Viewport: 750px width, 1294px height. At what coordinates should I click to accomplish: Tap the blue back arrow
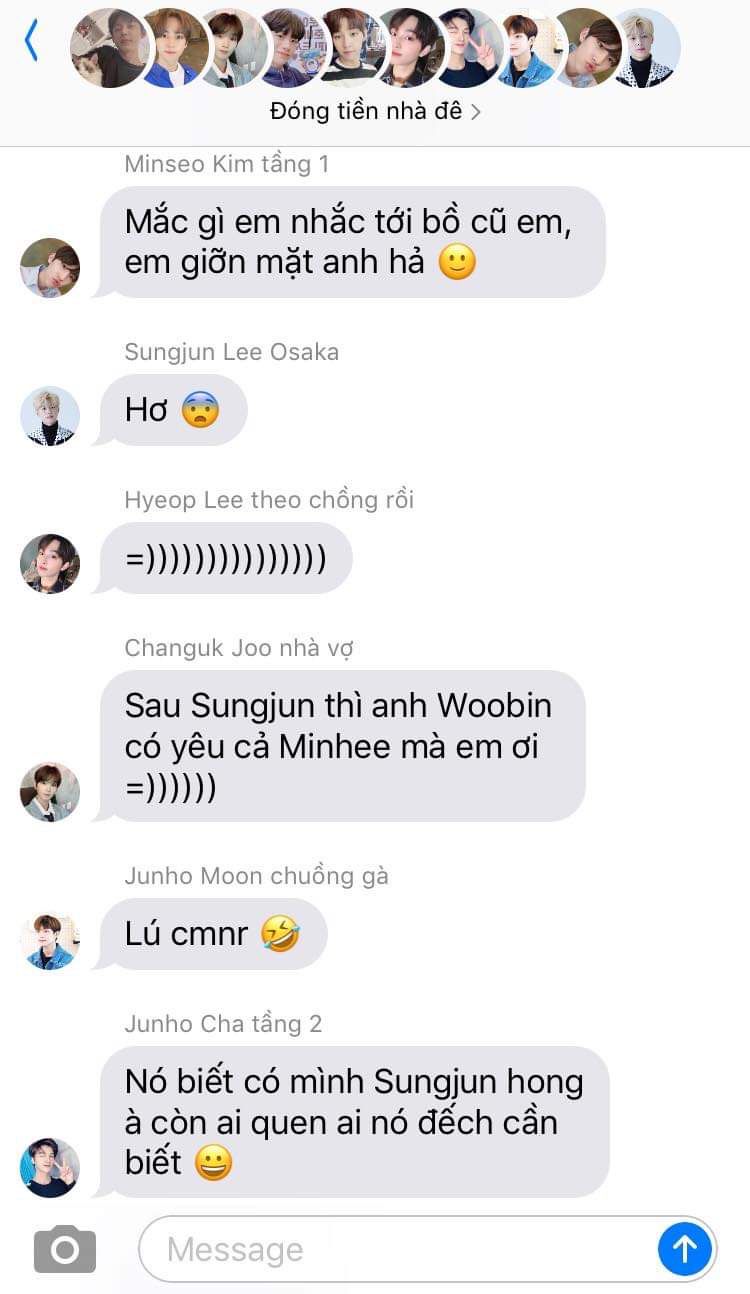pos(31,41)
